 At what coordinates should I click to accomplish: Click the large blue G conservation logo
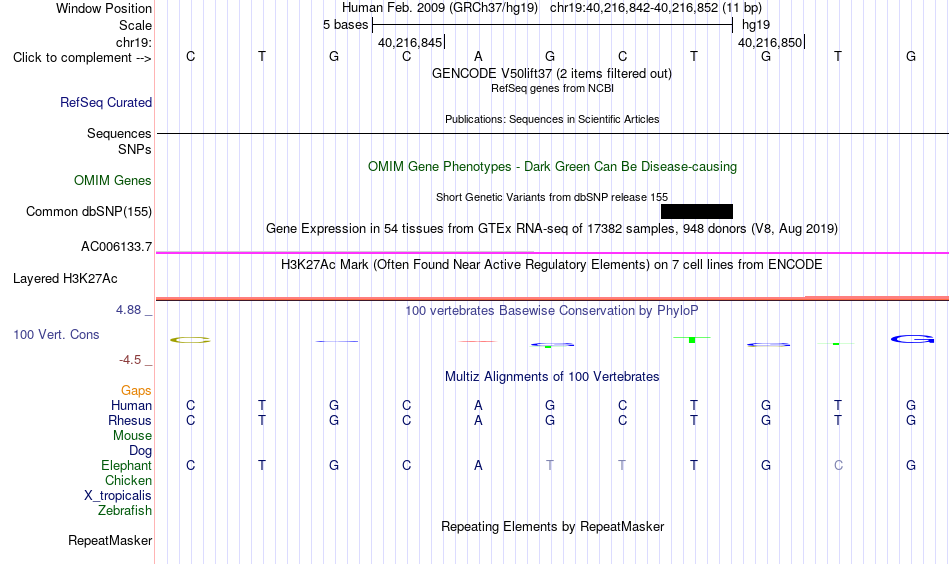[x=912, y=339]
